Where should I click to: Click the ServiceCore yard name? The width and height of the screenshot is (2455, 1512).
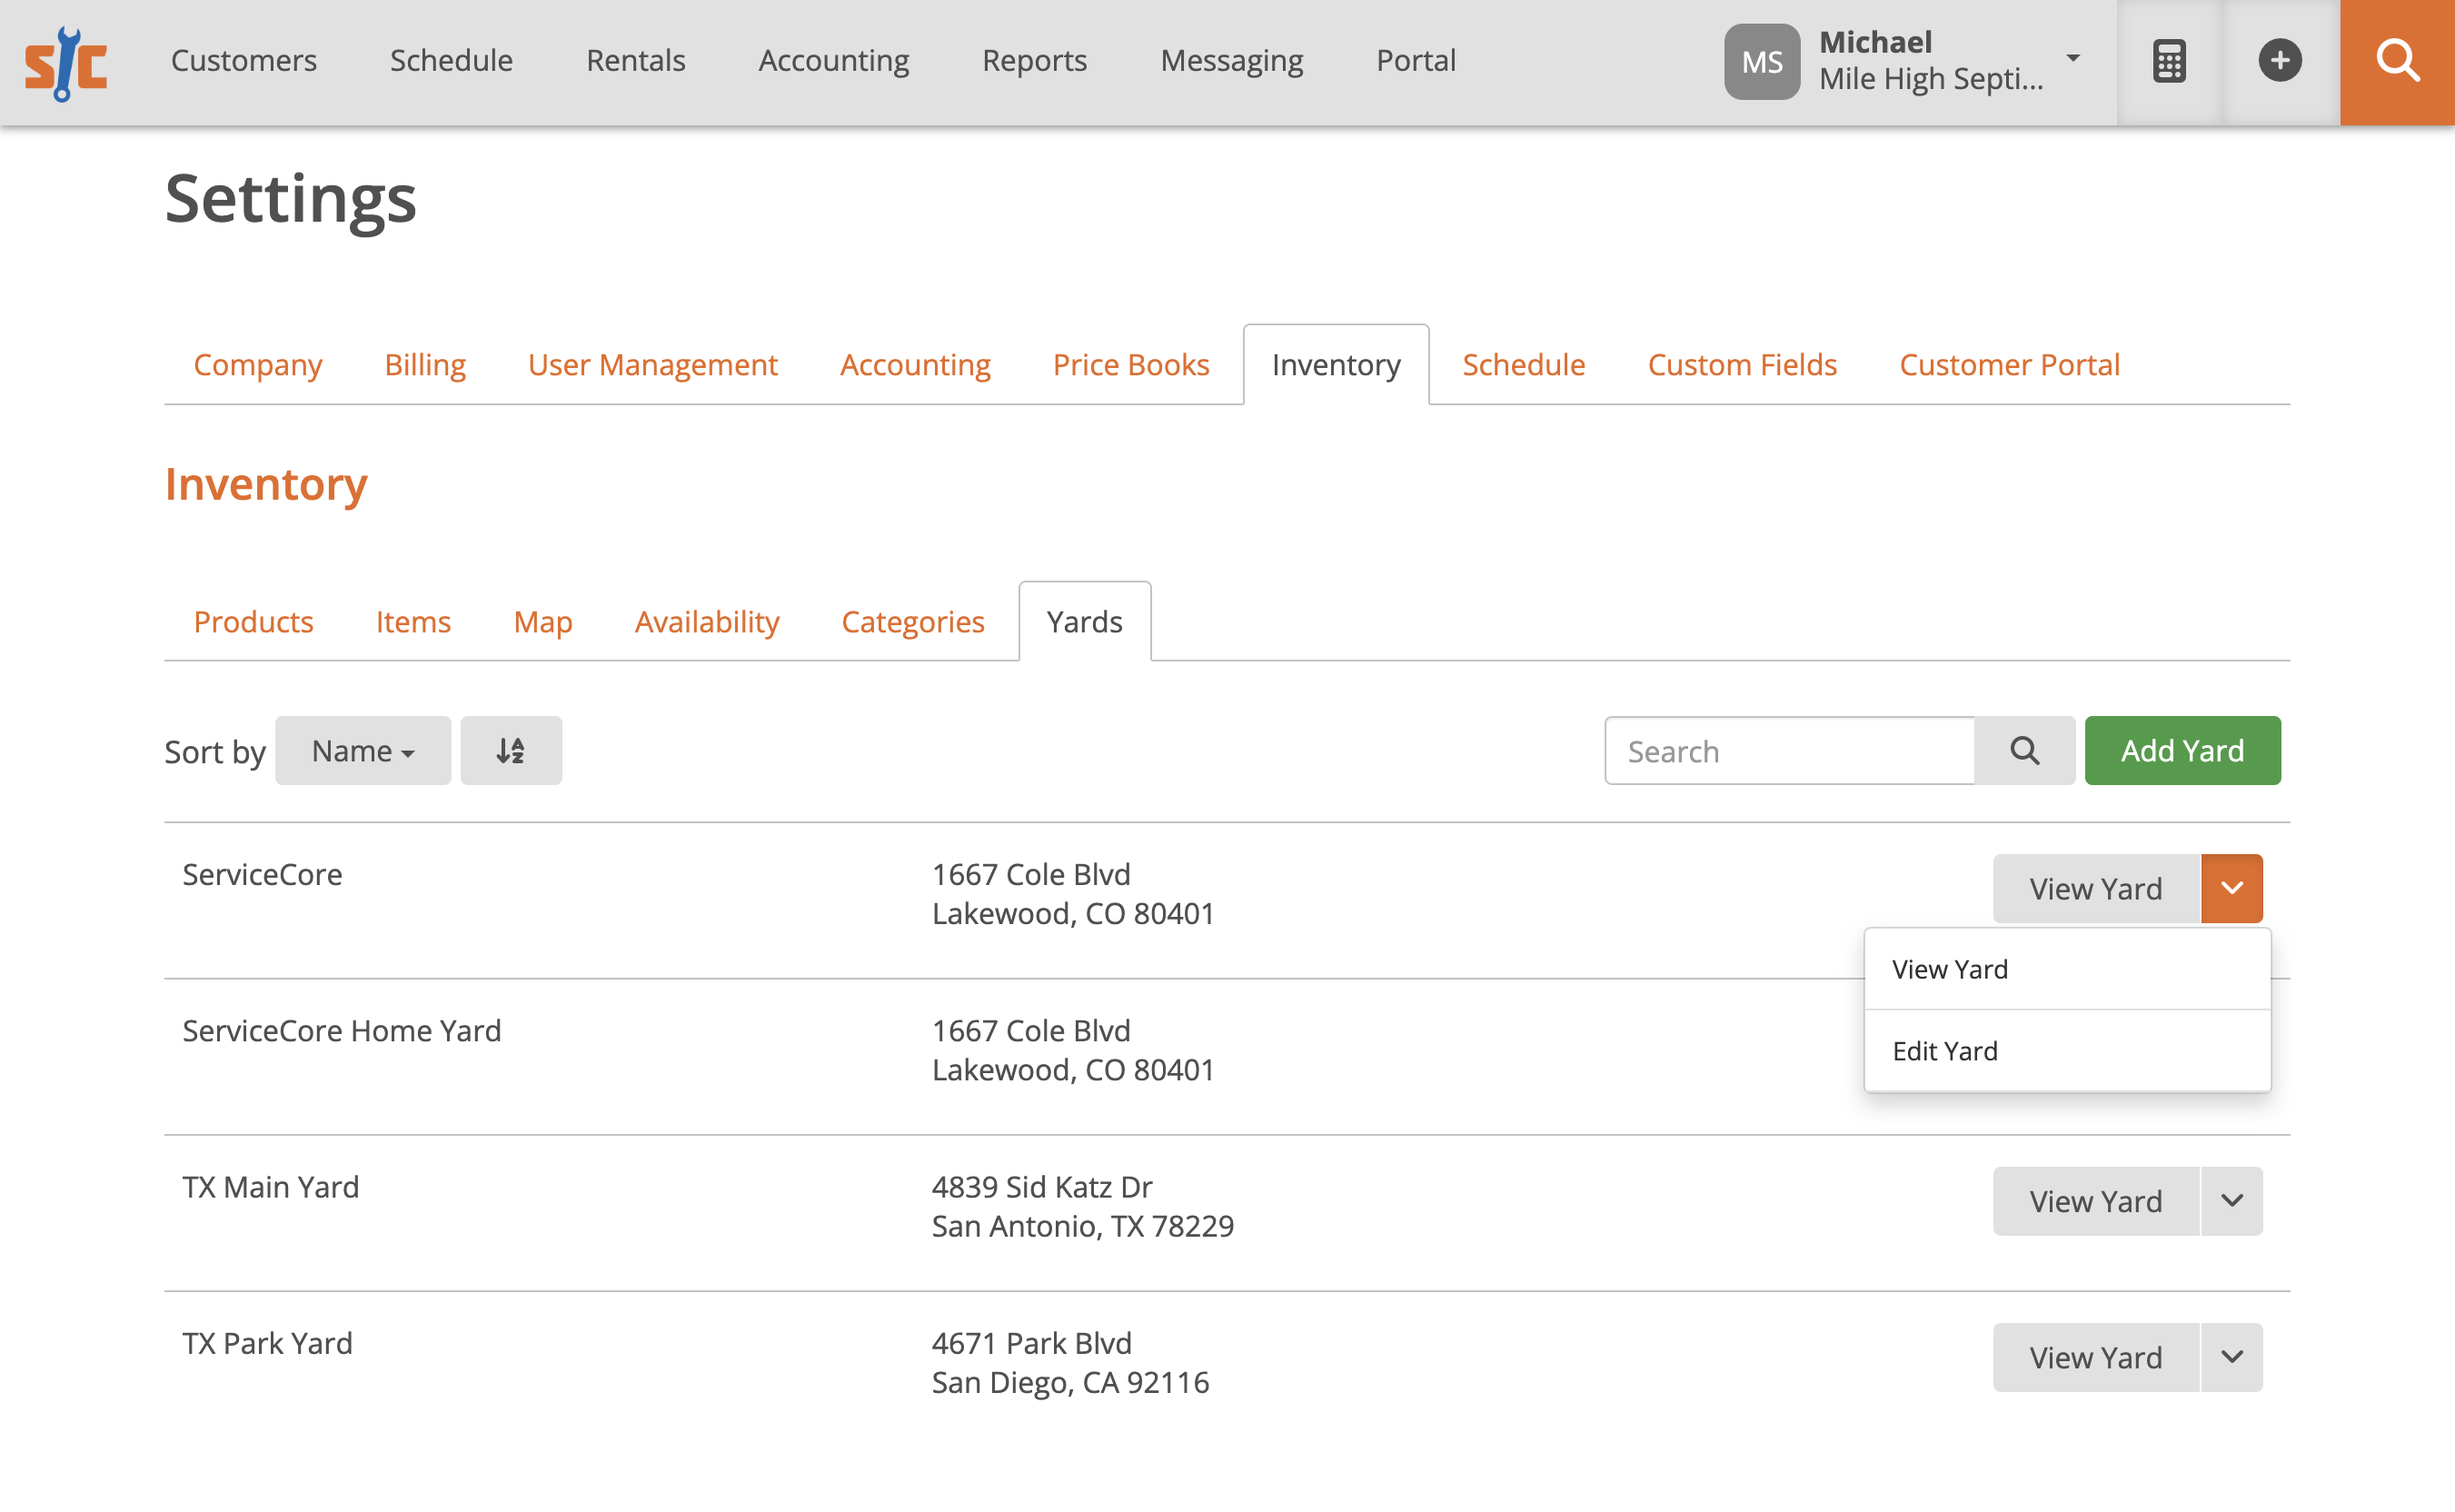point(262,874)
